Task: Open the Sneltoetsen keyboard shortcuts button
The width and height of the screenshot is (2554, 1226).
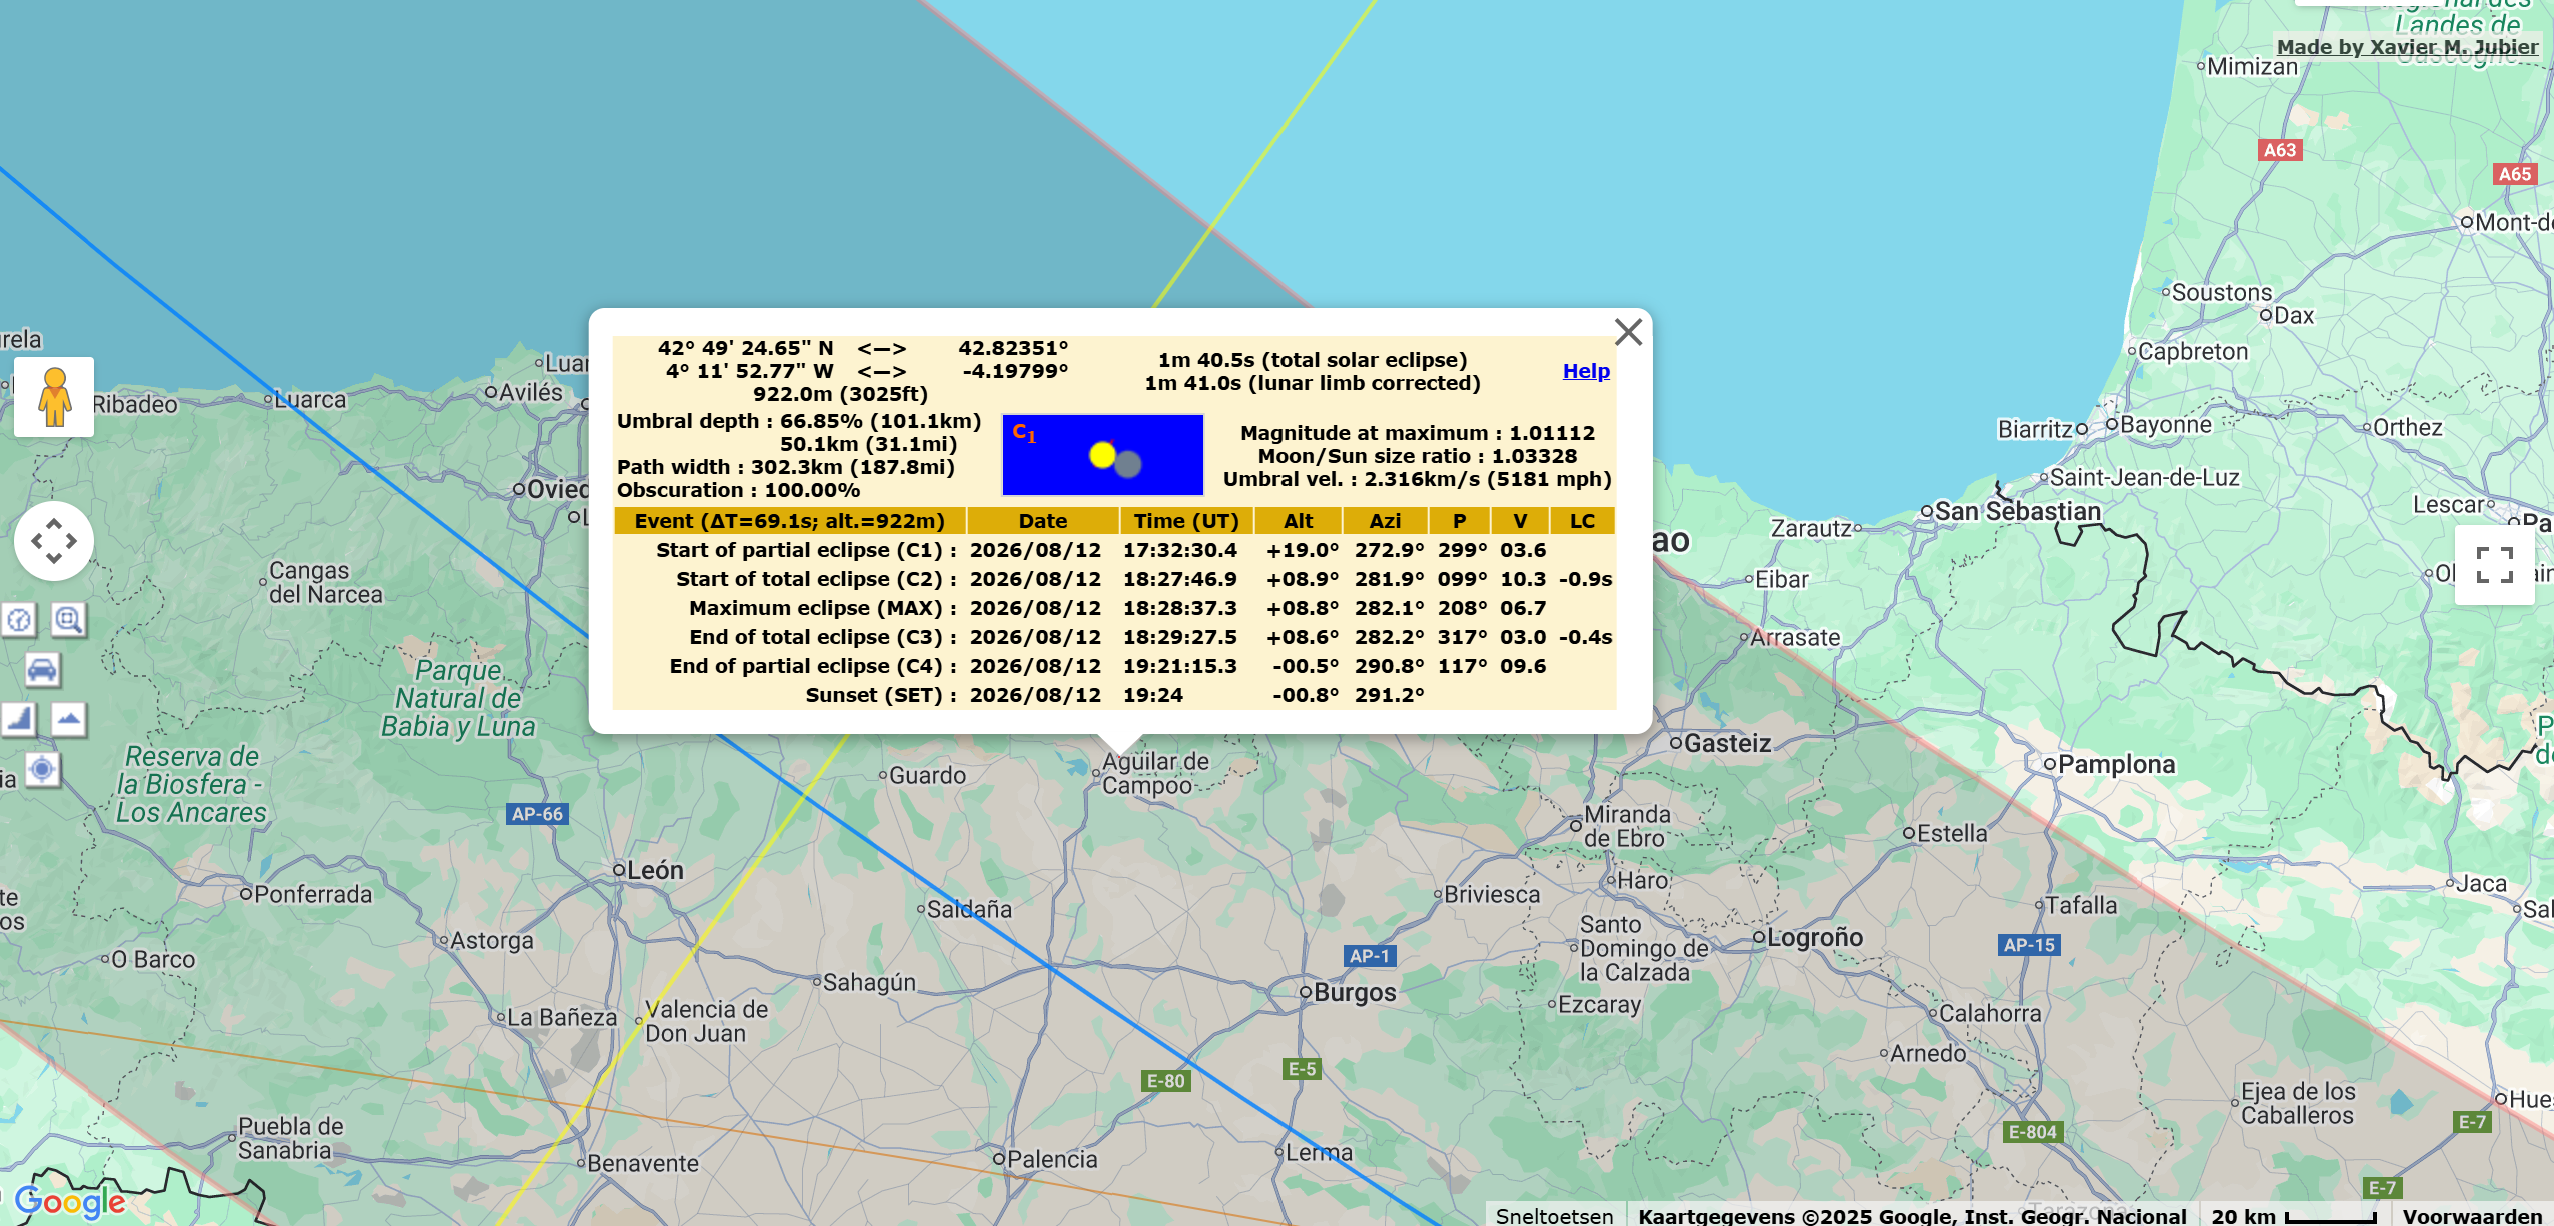Action: pyautogui.click(x=1554, y=1215)
